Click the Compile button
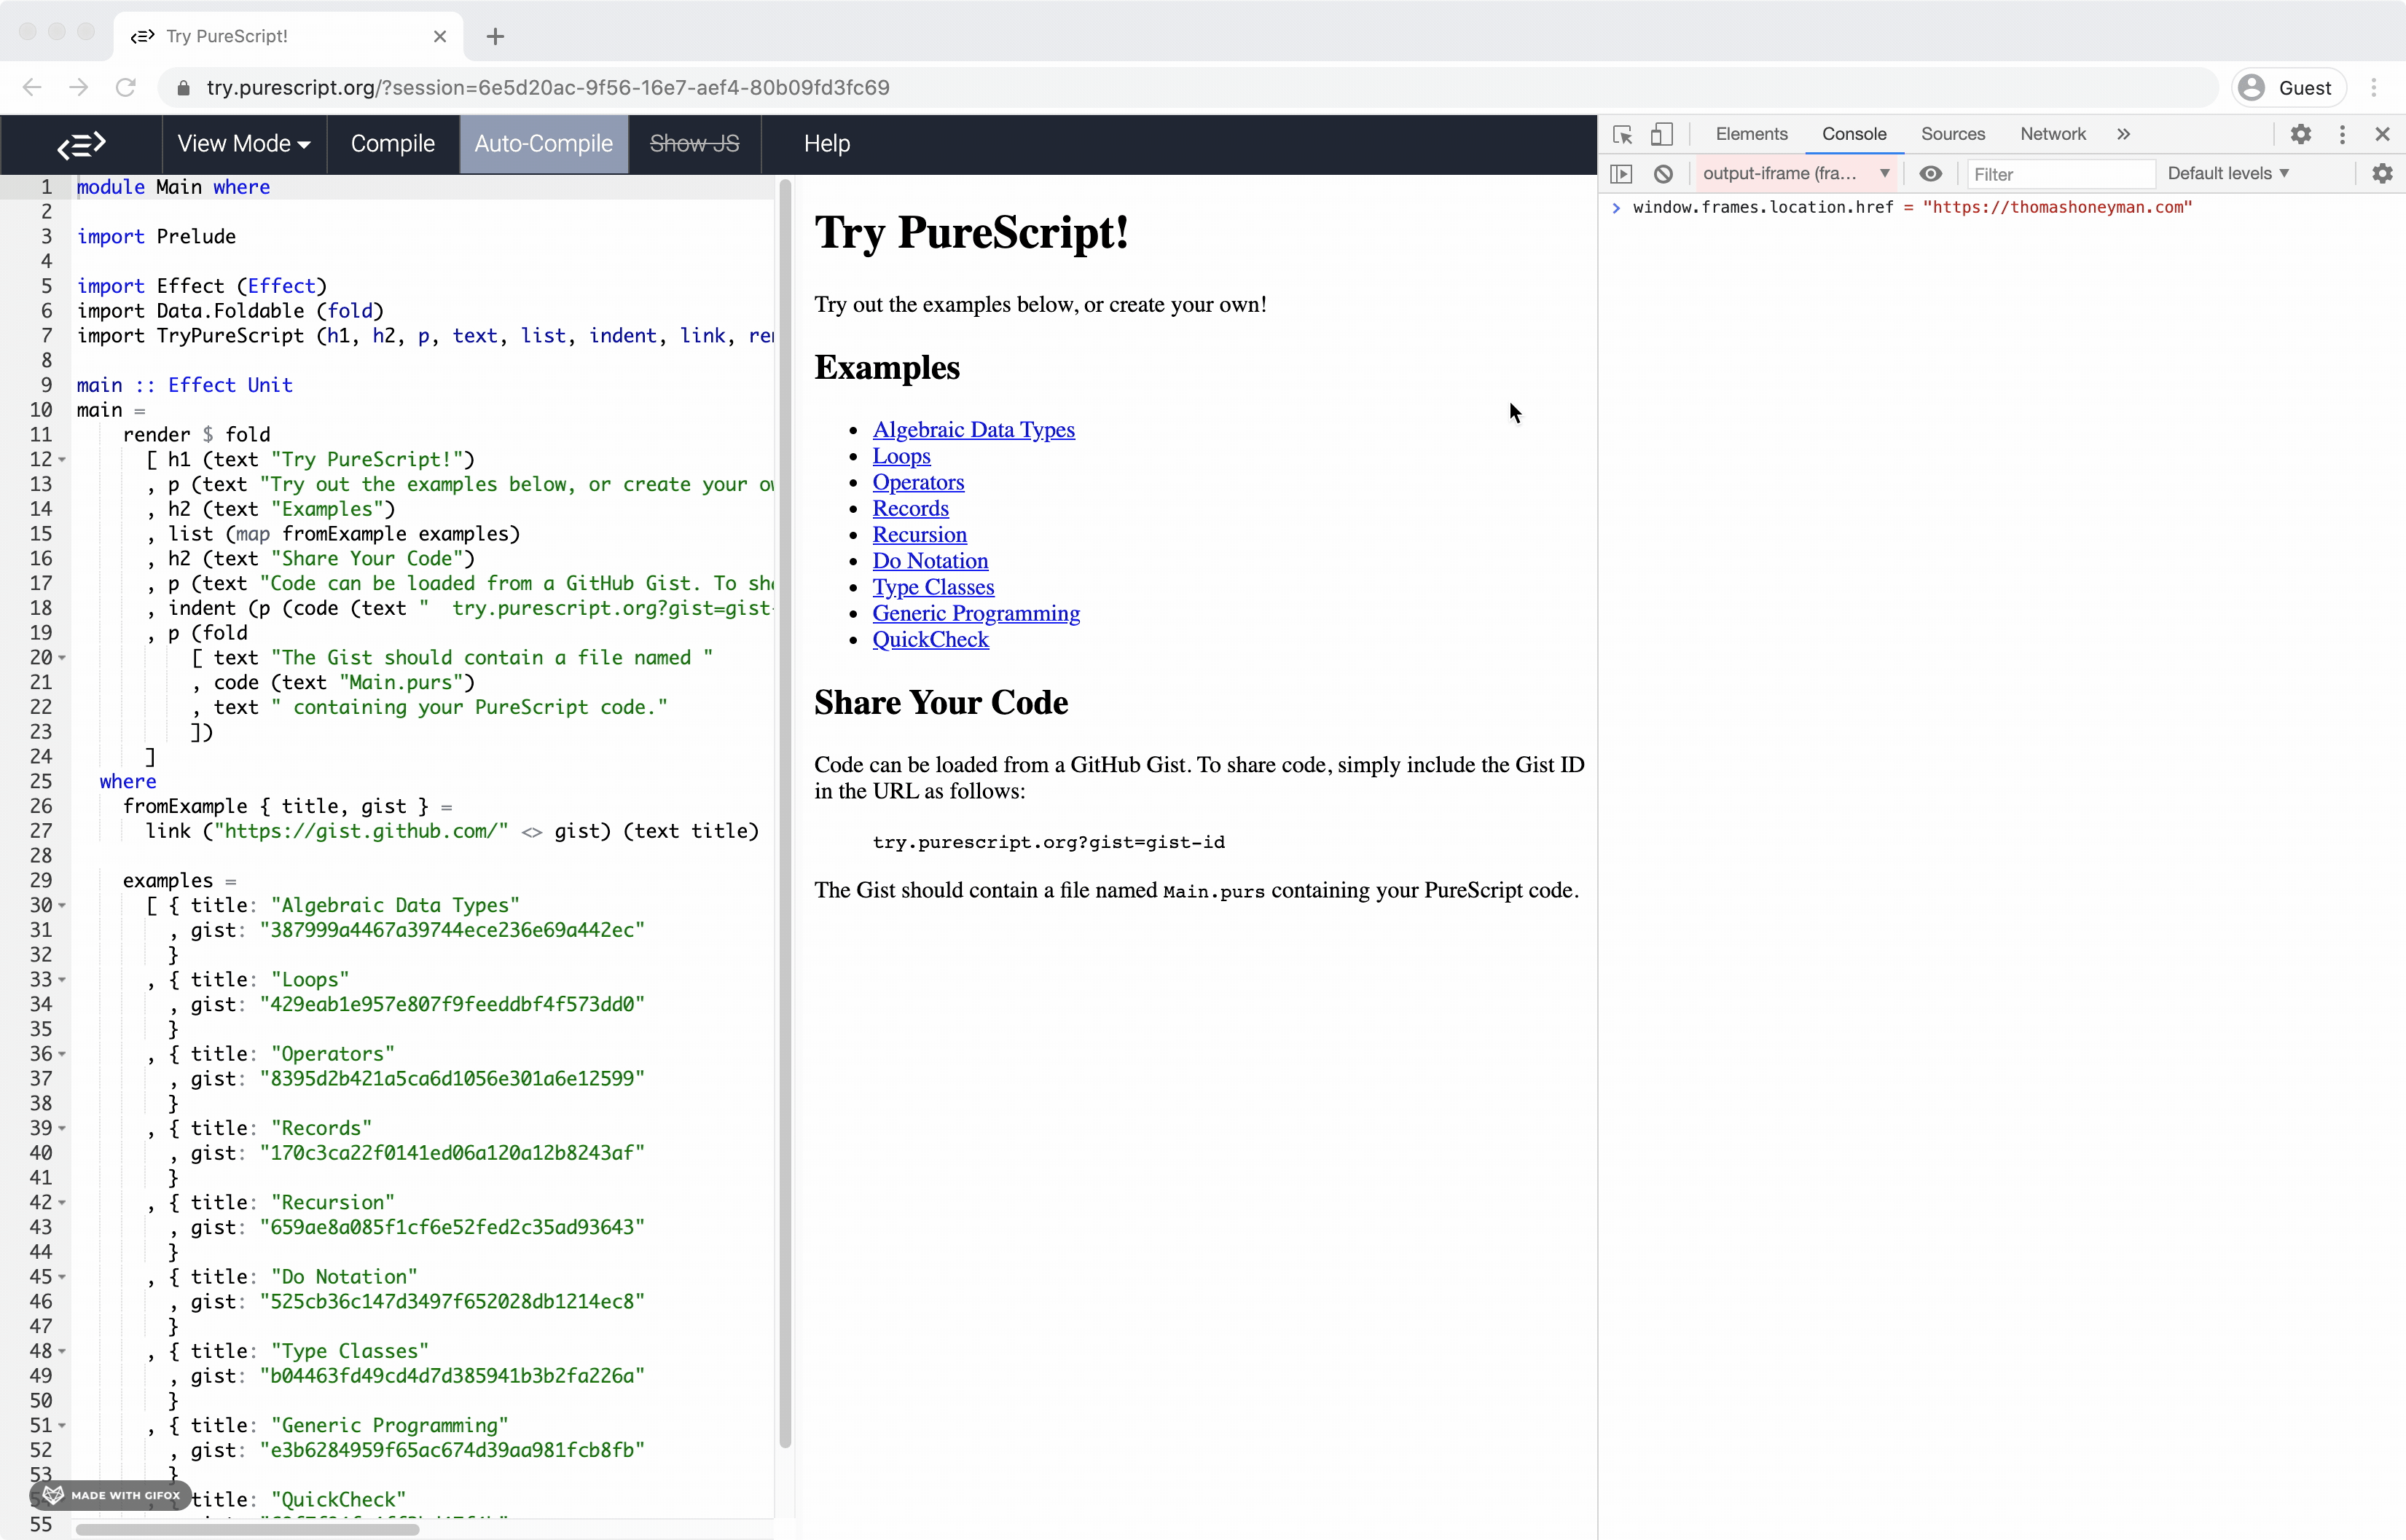Image resolution: width=2406 pixels, height=1540 pixels. 392,144
